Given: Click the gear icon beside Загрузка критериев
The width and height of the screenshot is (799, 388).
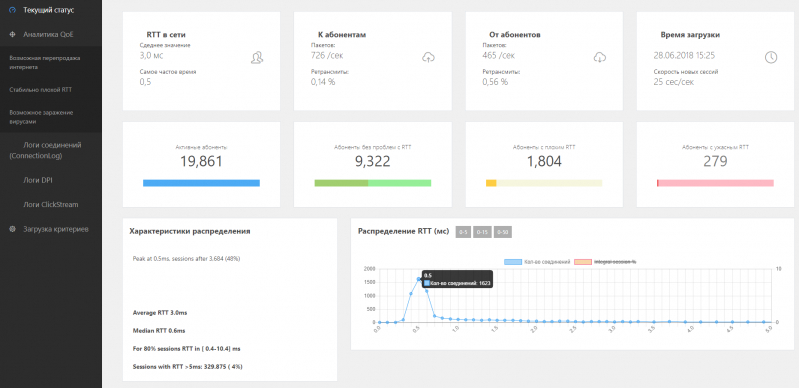Looking at the screenshot, I should 13,229.
